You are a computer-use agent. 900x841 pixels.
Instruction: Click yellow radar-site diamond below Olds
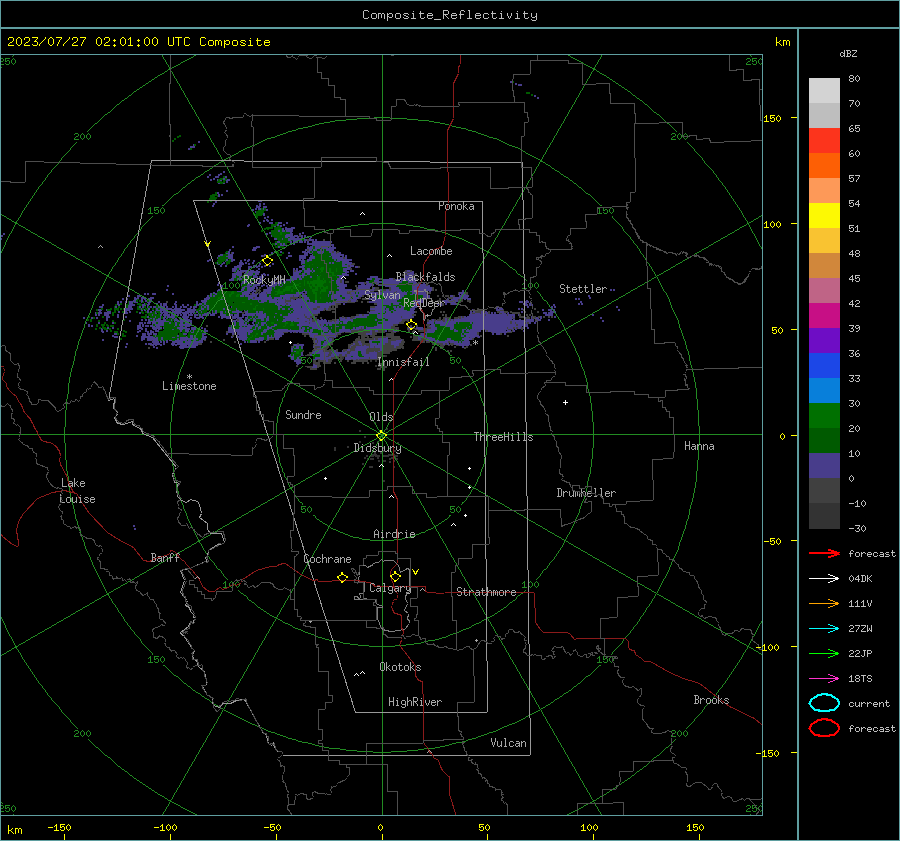click(x=382, y=436)
